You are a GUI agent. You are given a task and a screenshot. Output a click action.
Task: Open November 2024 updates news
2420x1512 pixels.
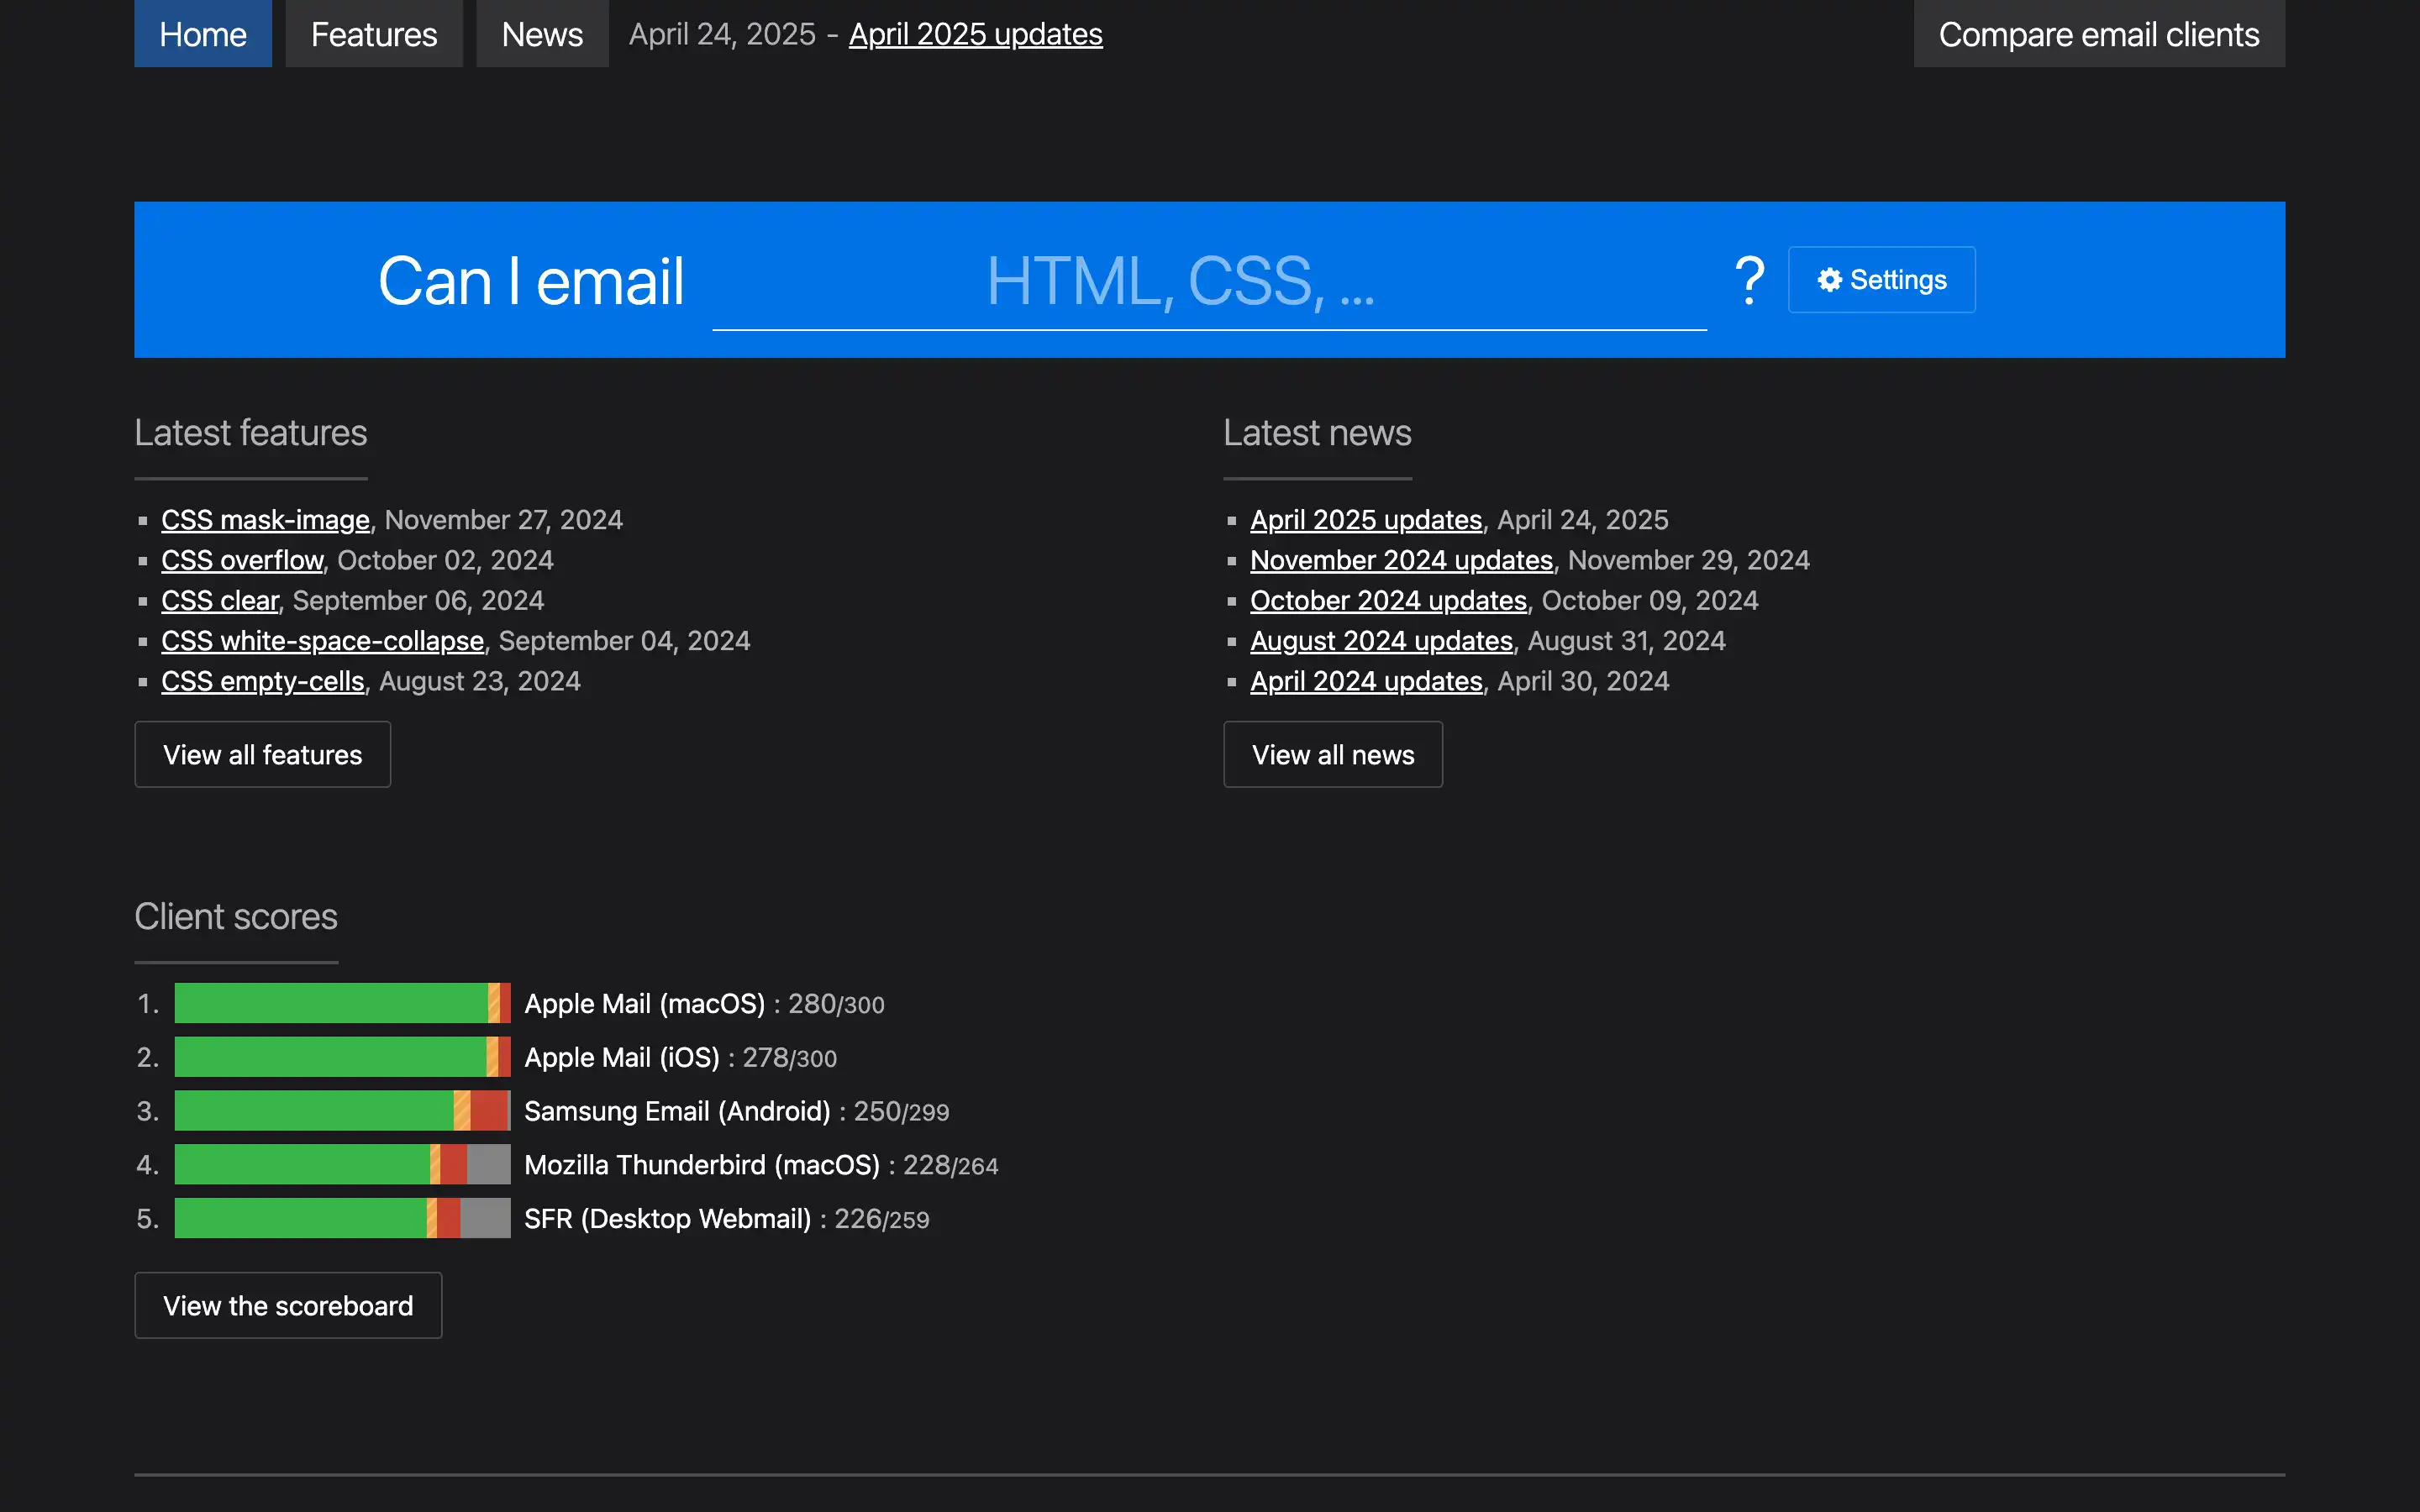[1401, 560]
